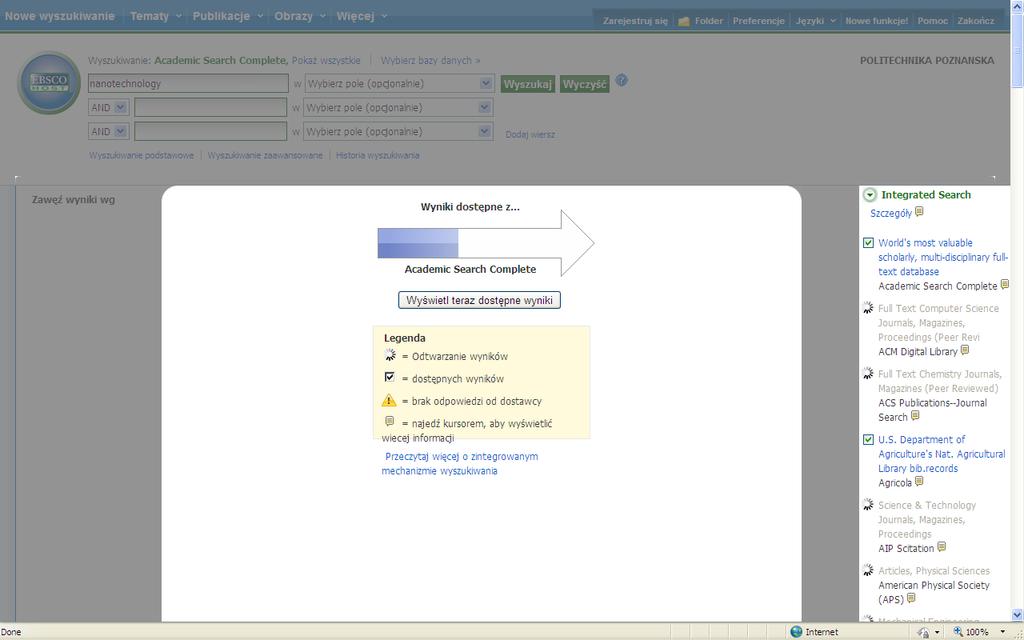The image size is (1024, 640).
Task: Open Nowe funkcje! in the top bar
Action: pos(876,21)
